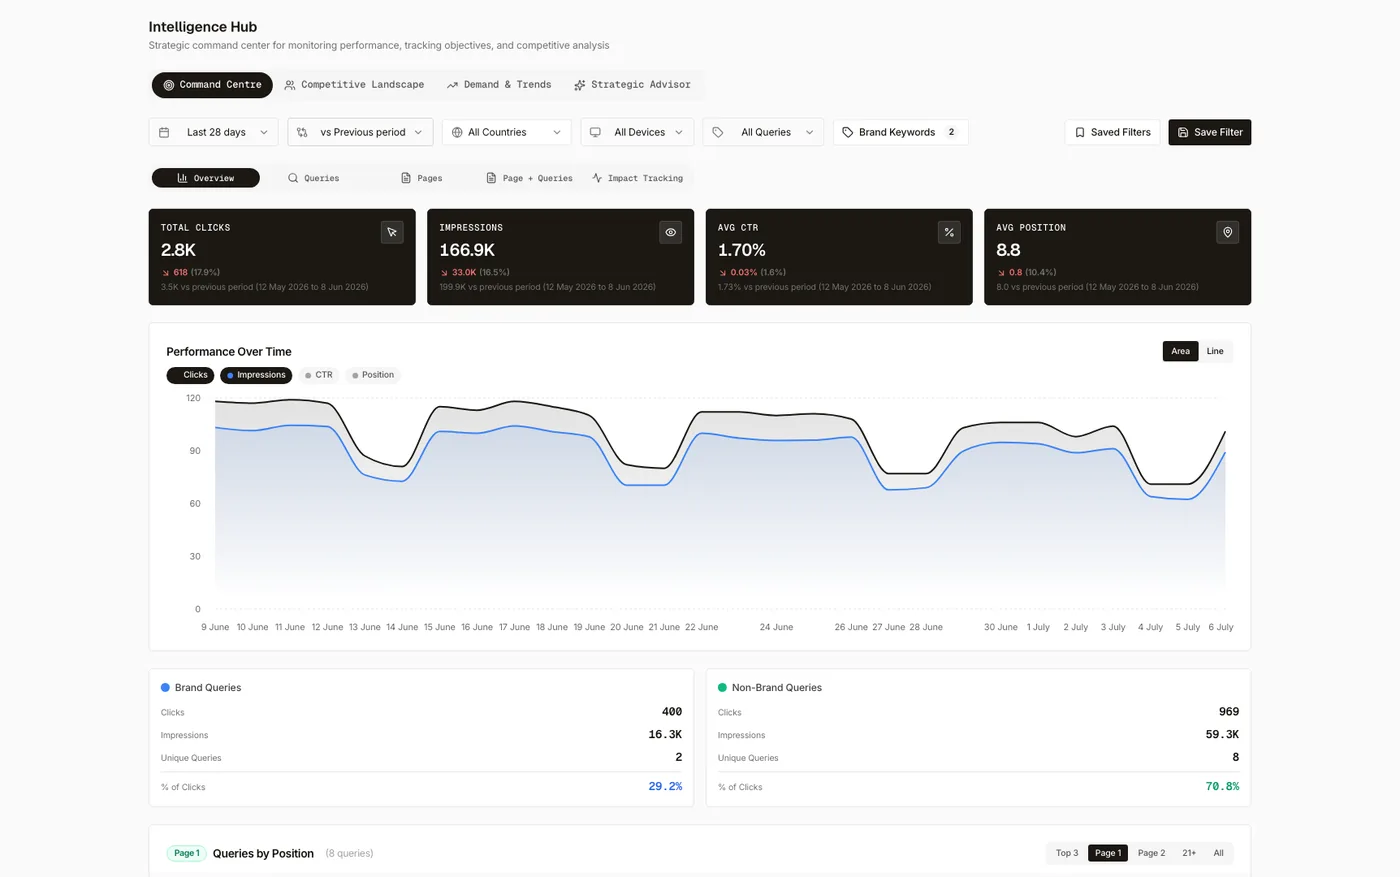1400x877 pixels.
Task: Click the Save Filter button
Action: tap(1209, 132)
